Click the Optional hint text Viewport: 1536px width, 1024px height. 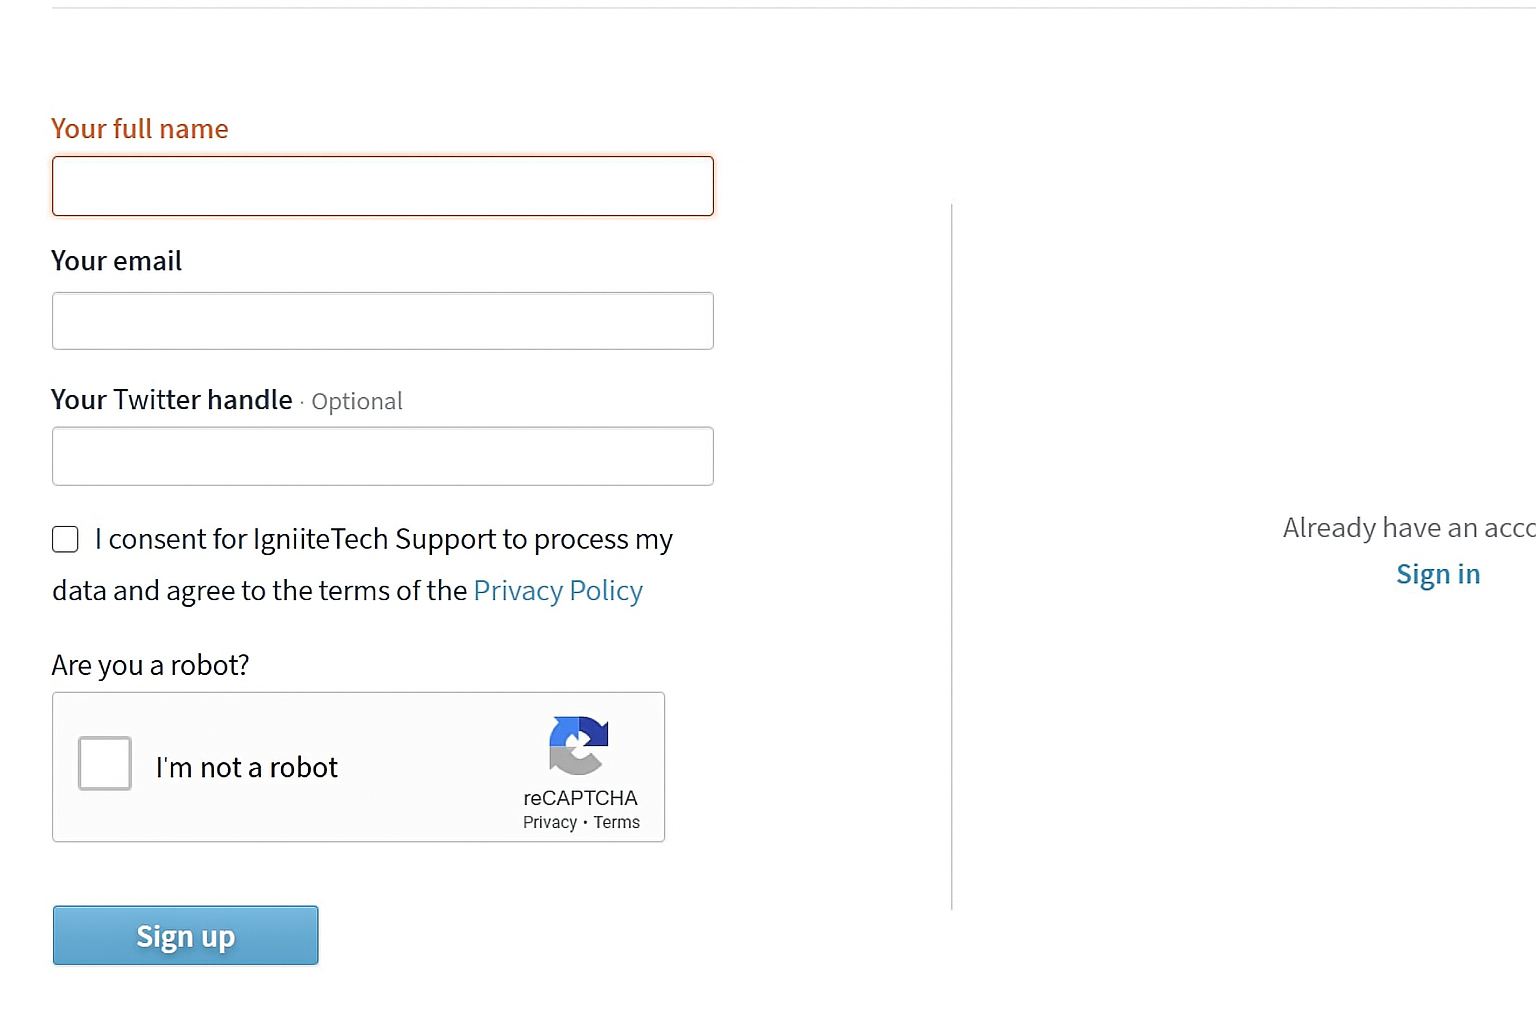point(357,401)
